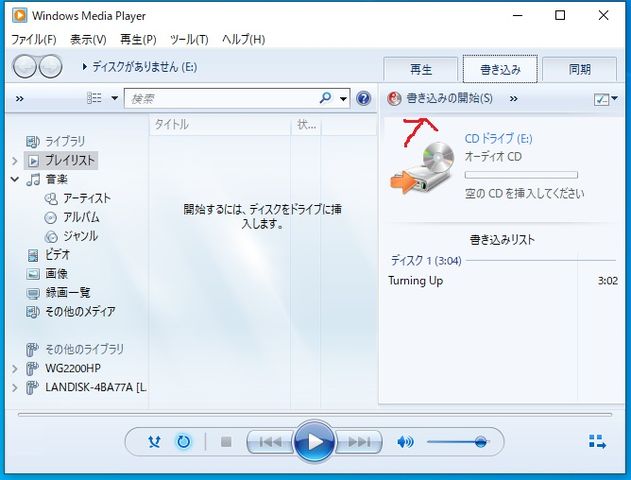
Task: Switch to the 書き込み tab
Action: [x=500, y=69]
